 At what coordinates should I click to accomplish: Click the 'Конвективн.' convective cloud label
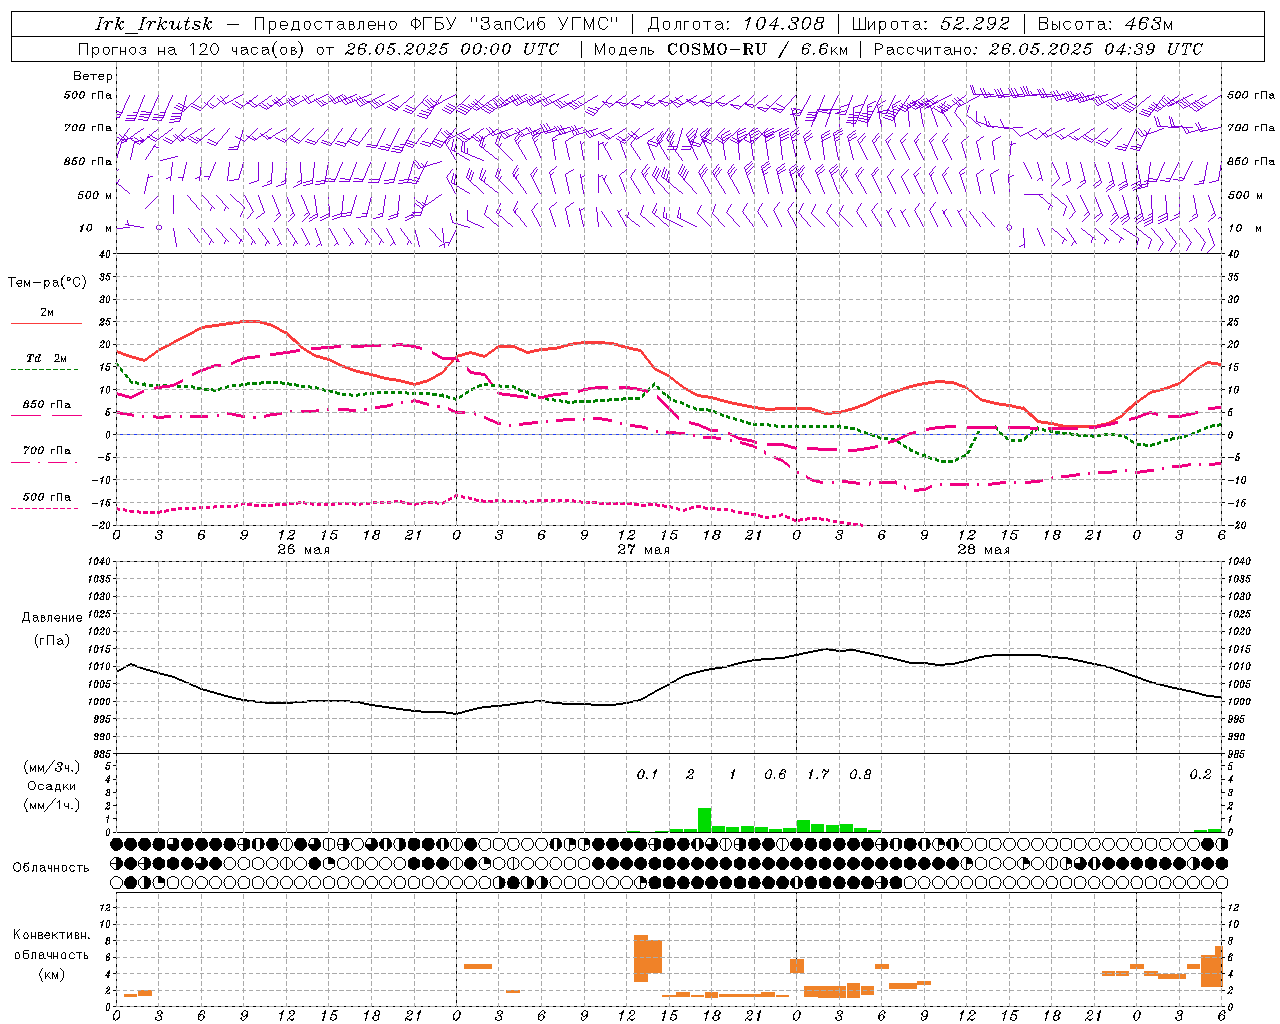point(52,935)
